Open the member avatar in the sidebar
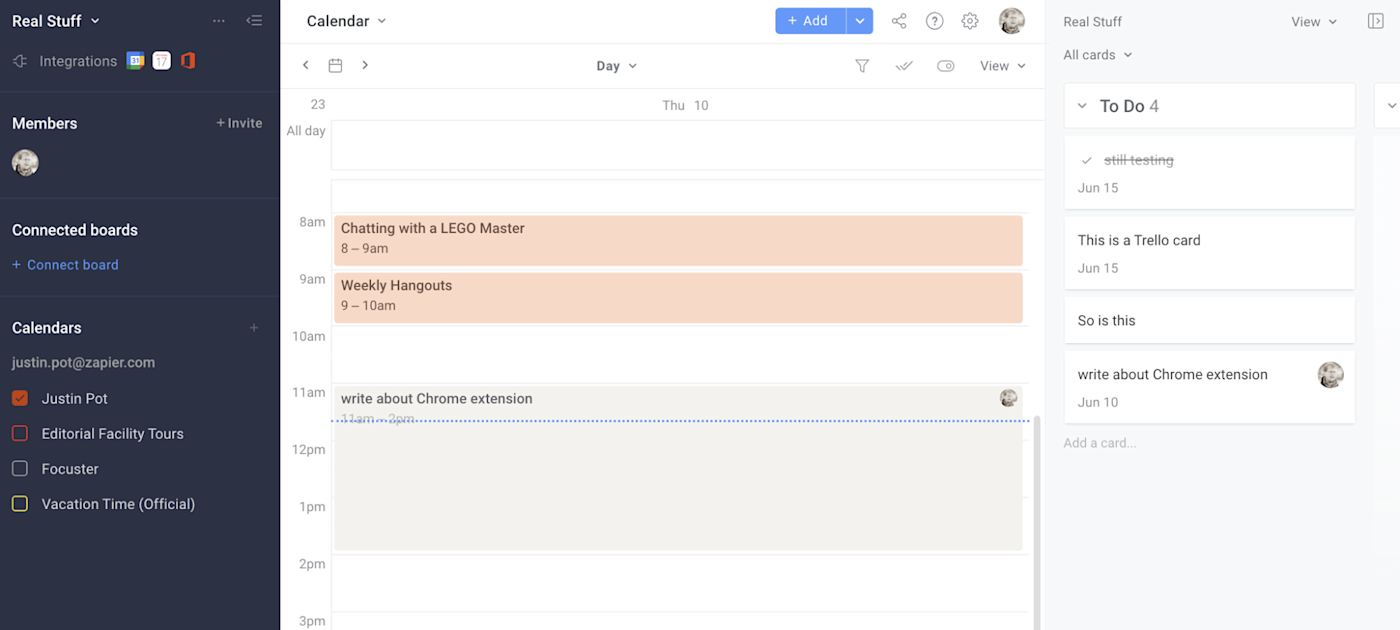This screenshot has height=630, width=1400. click(25, 163)
